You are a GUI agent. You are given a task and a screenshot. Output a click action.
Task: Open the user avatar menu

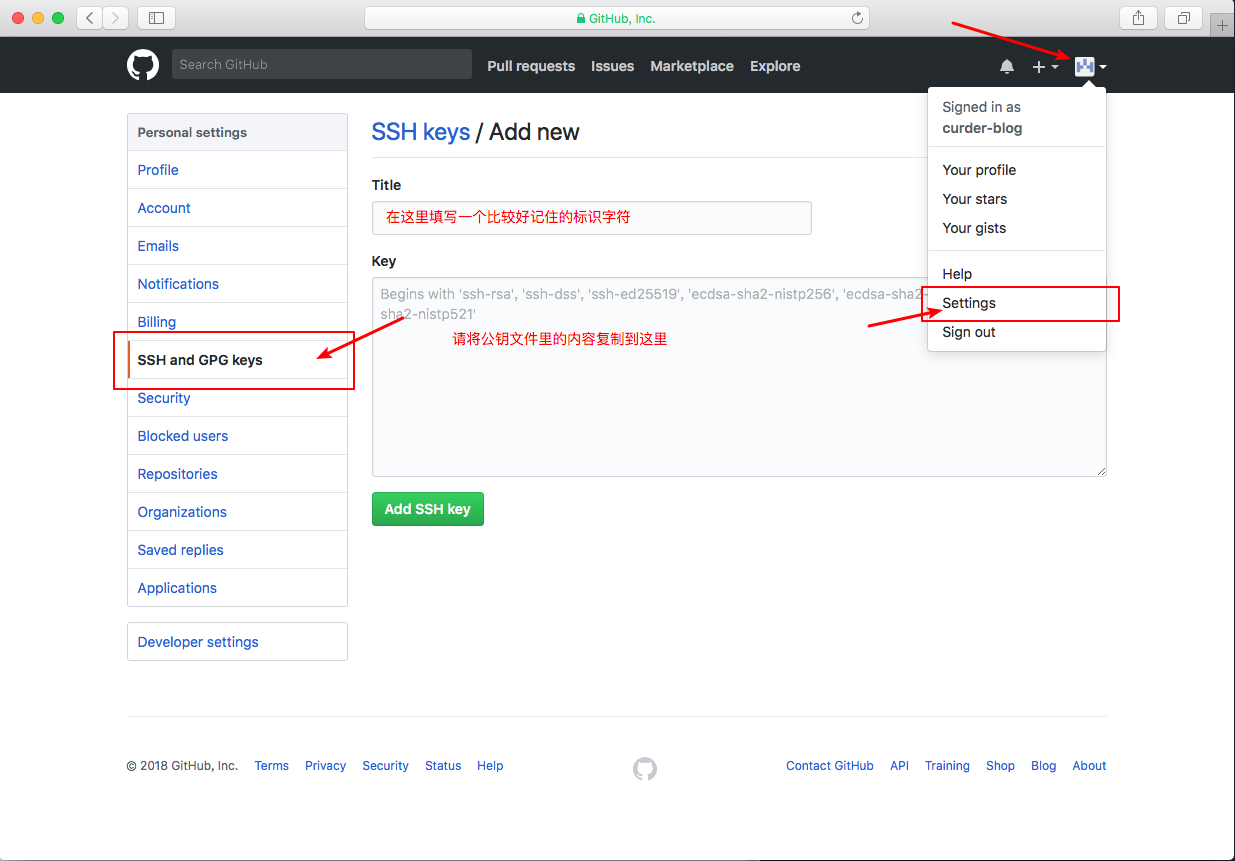[1090, 66]
